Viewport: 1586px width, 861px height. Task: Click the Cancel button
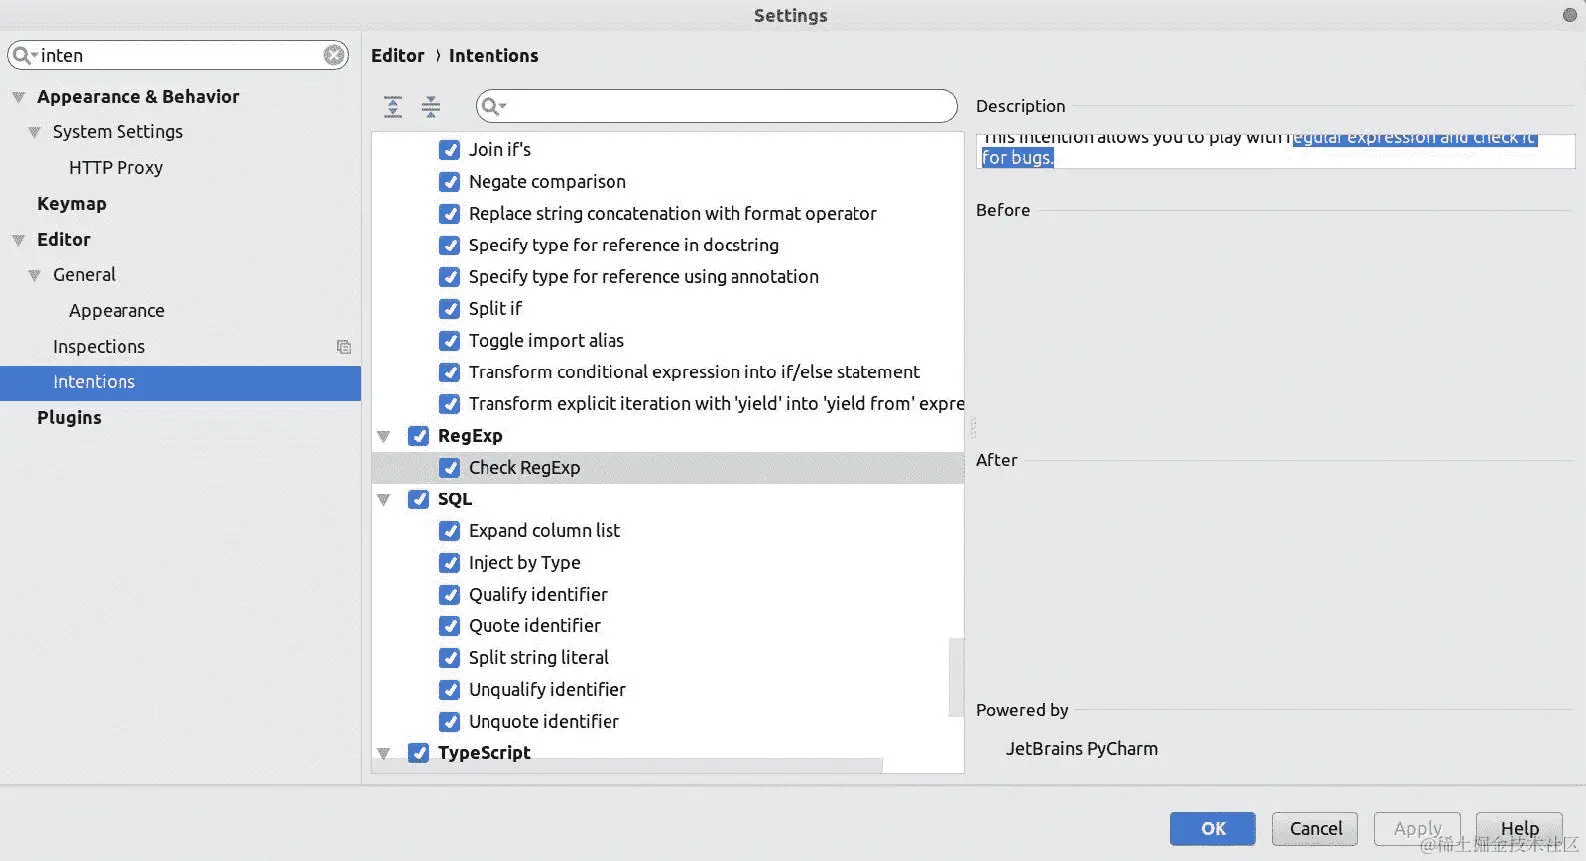pos(1315,828)
